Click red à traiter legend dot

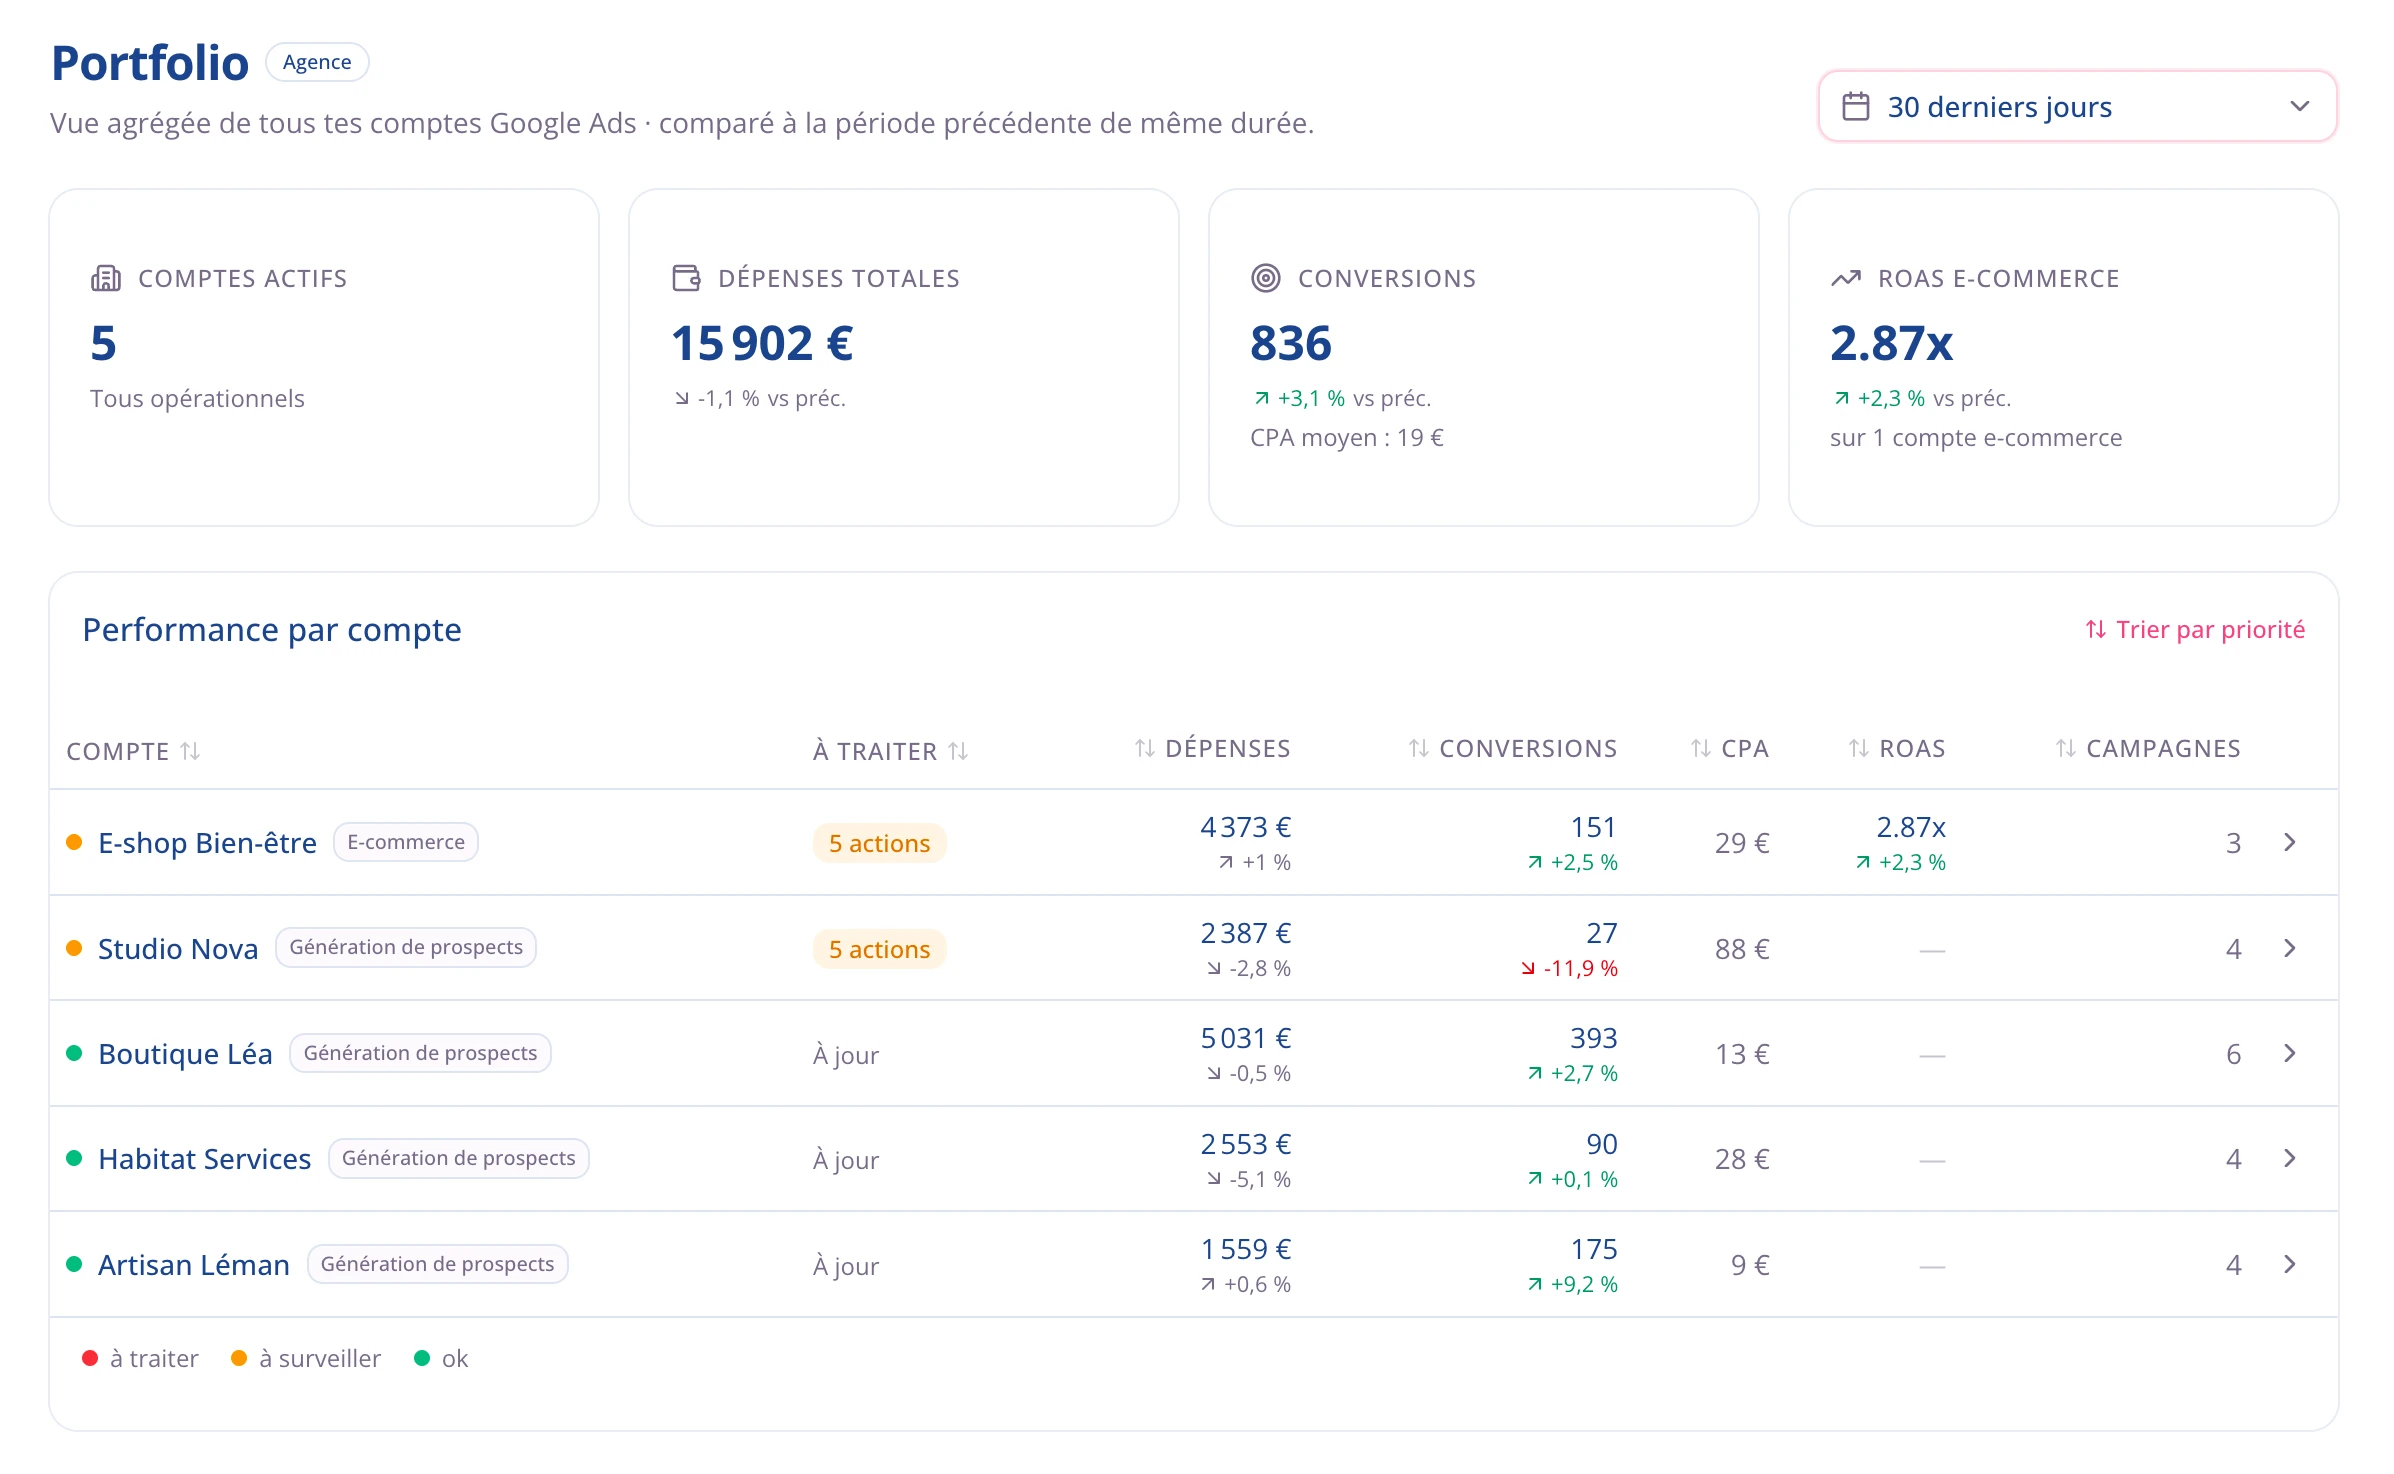pyautogui.click(x=90, y=1358)
